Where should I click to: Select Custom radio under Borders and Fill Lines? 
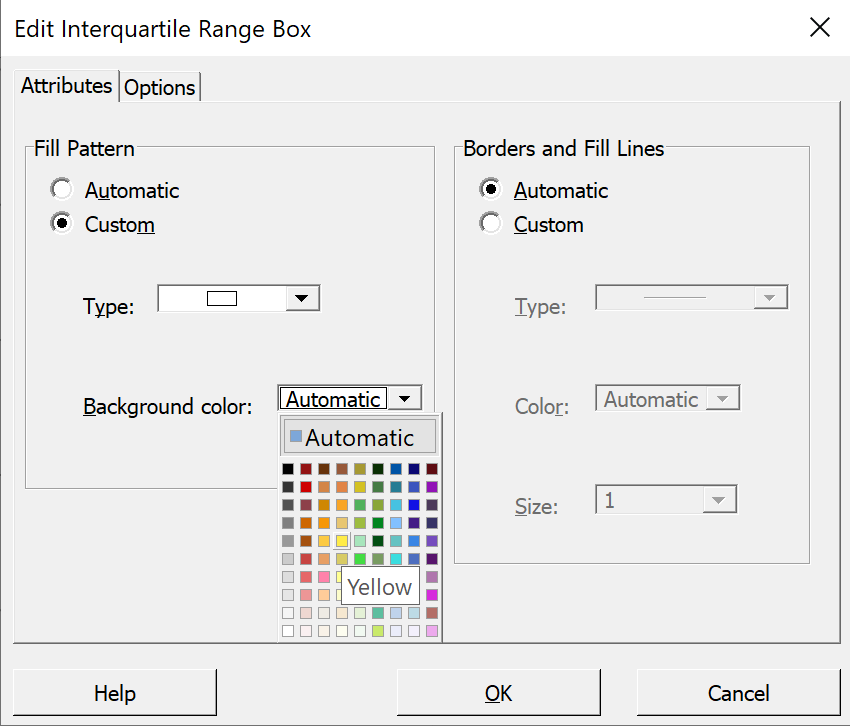click(x=491, y=223)
